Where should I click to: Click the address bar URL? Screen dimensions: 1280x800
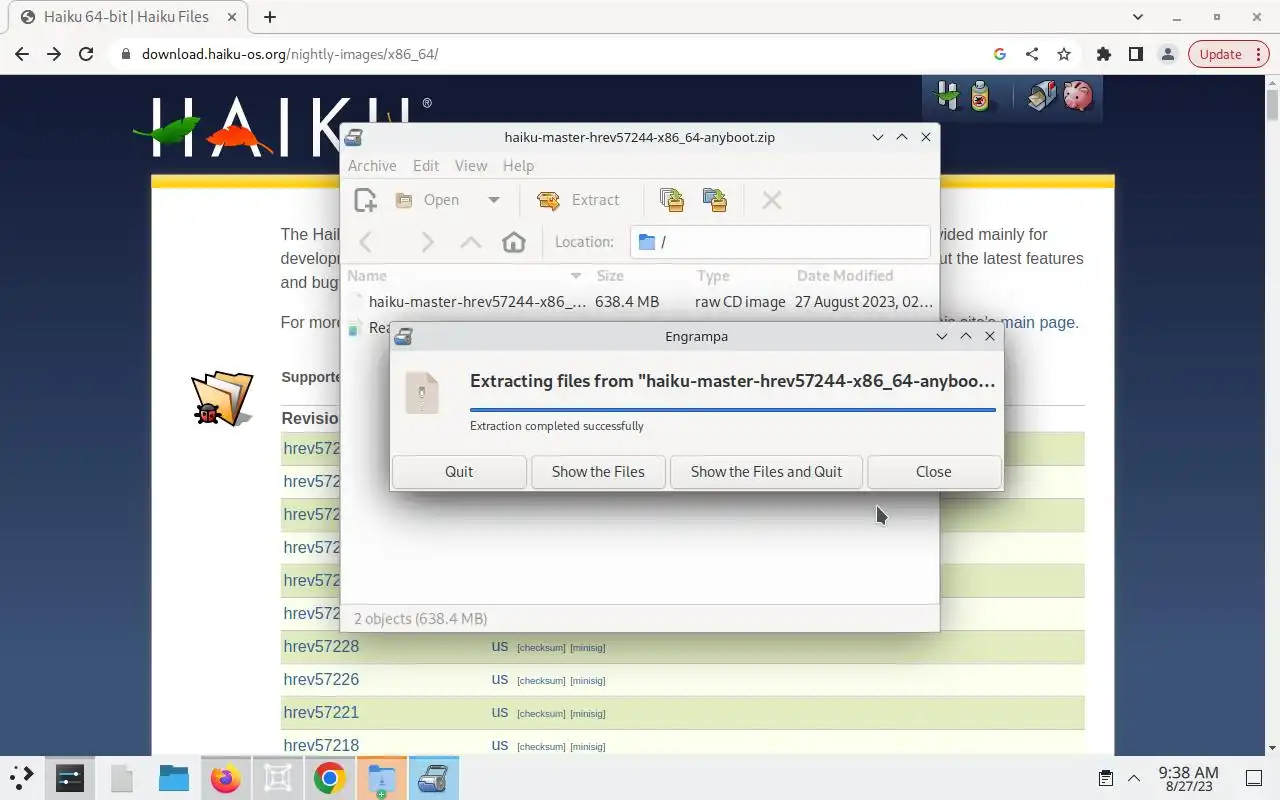[x=290, y=54]
